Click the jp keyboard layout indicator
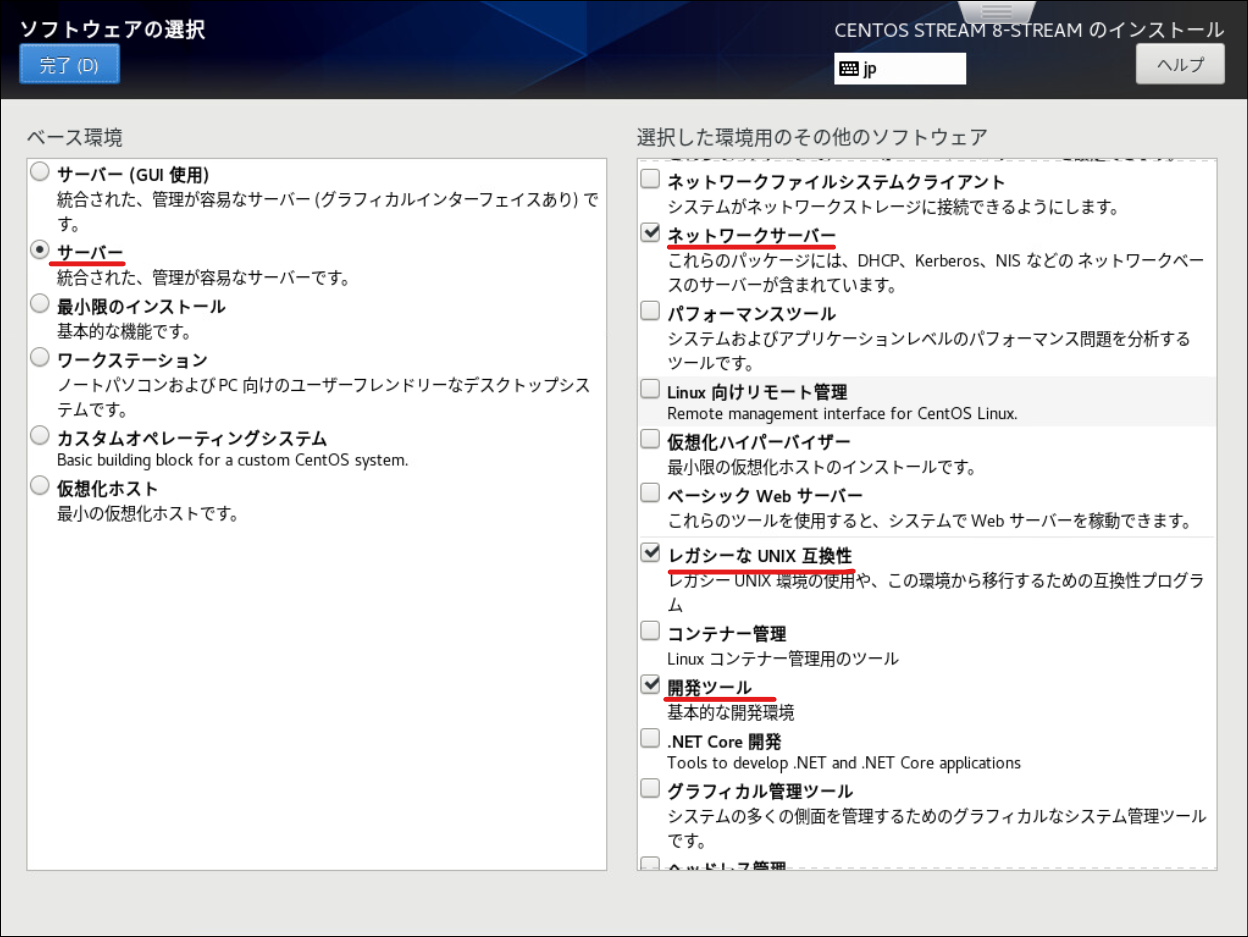 pyautogui.click(x=900, y=69)
